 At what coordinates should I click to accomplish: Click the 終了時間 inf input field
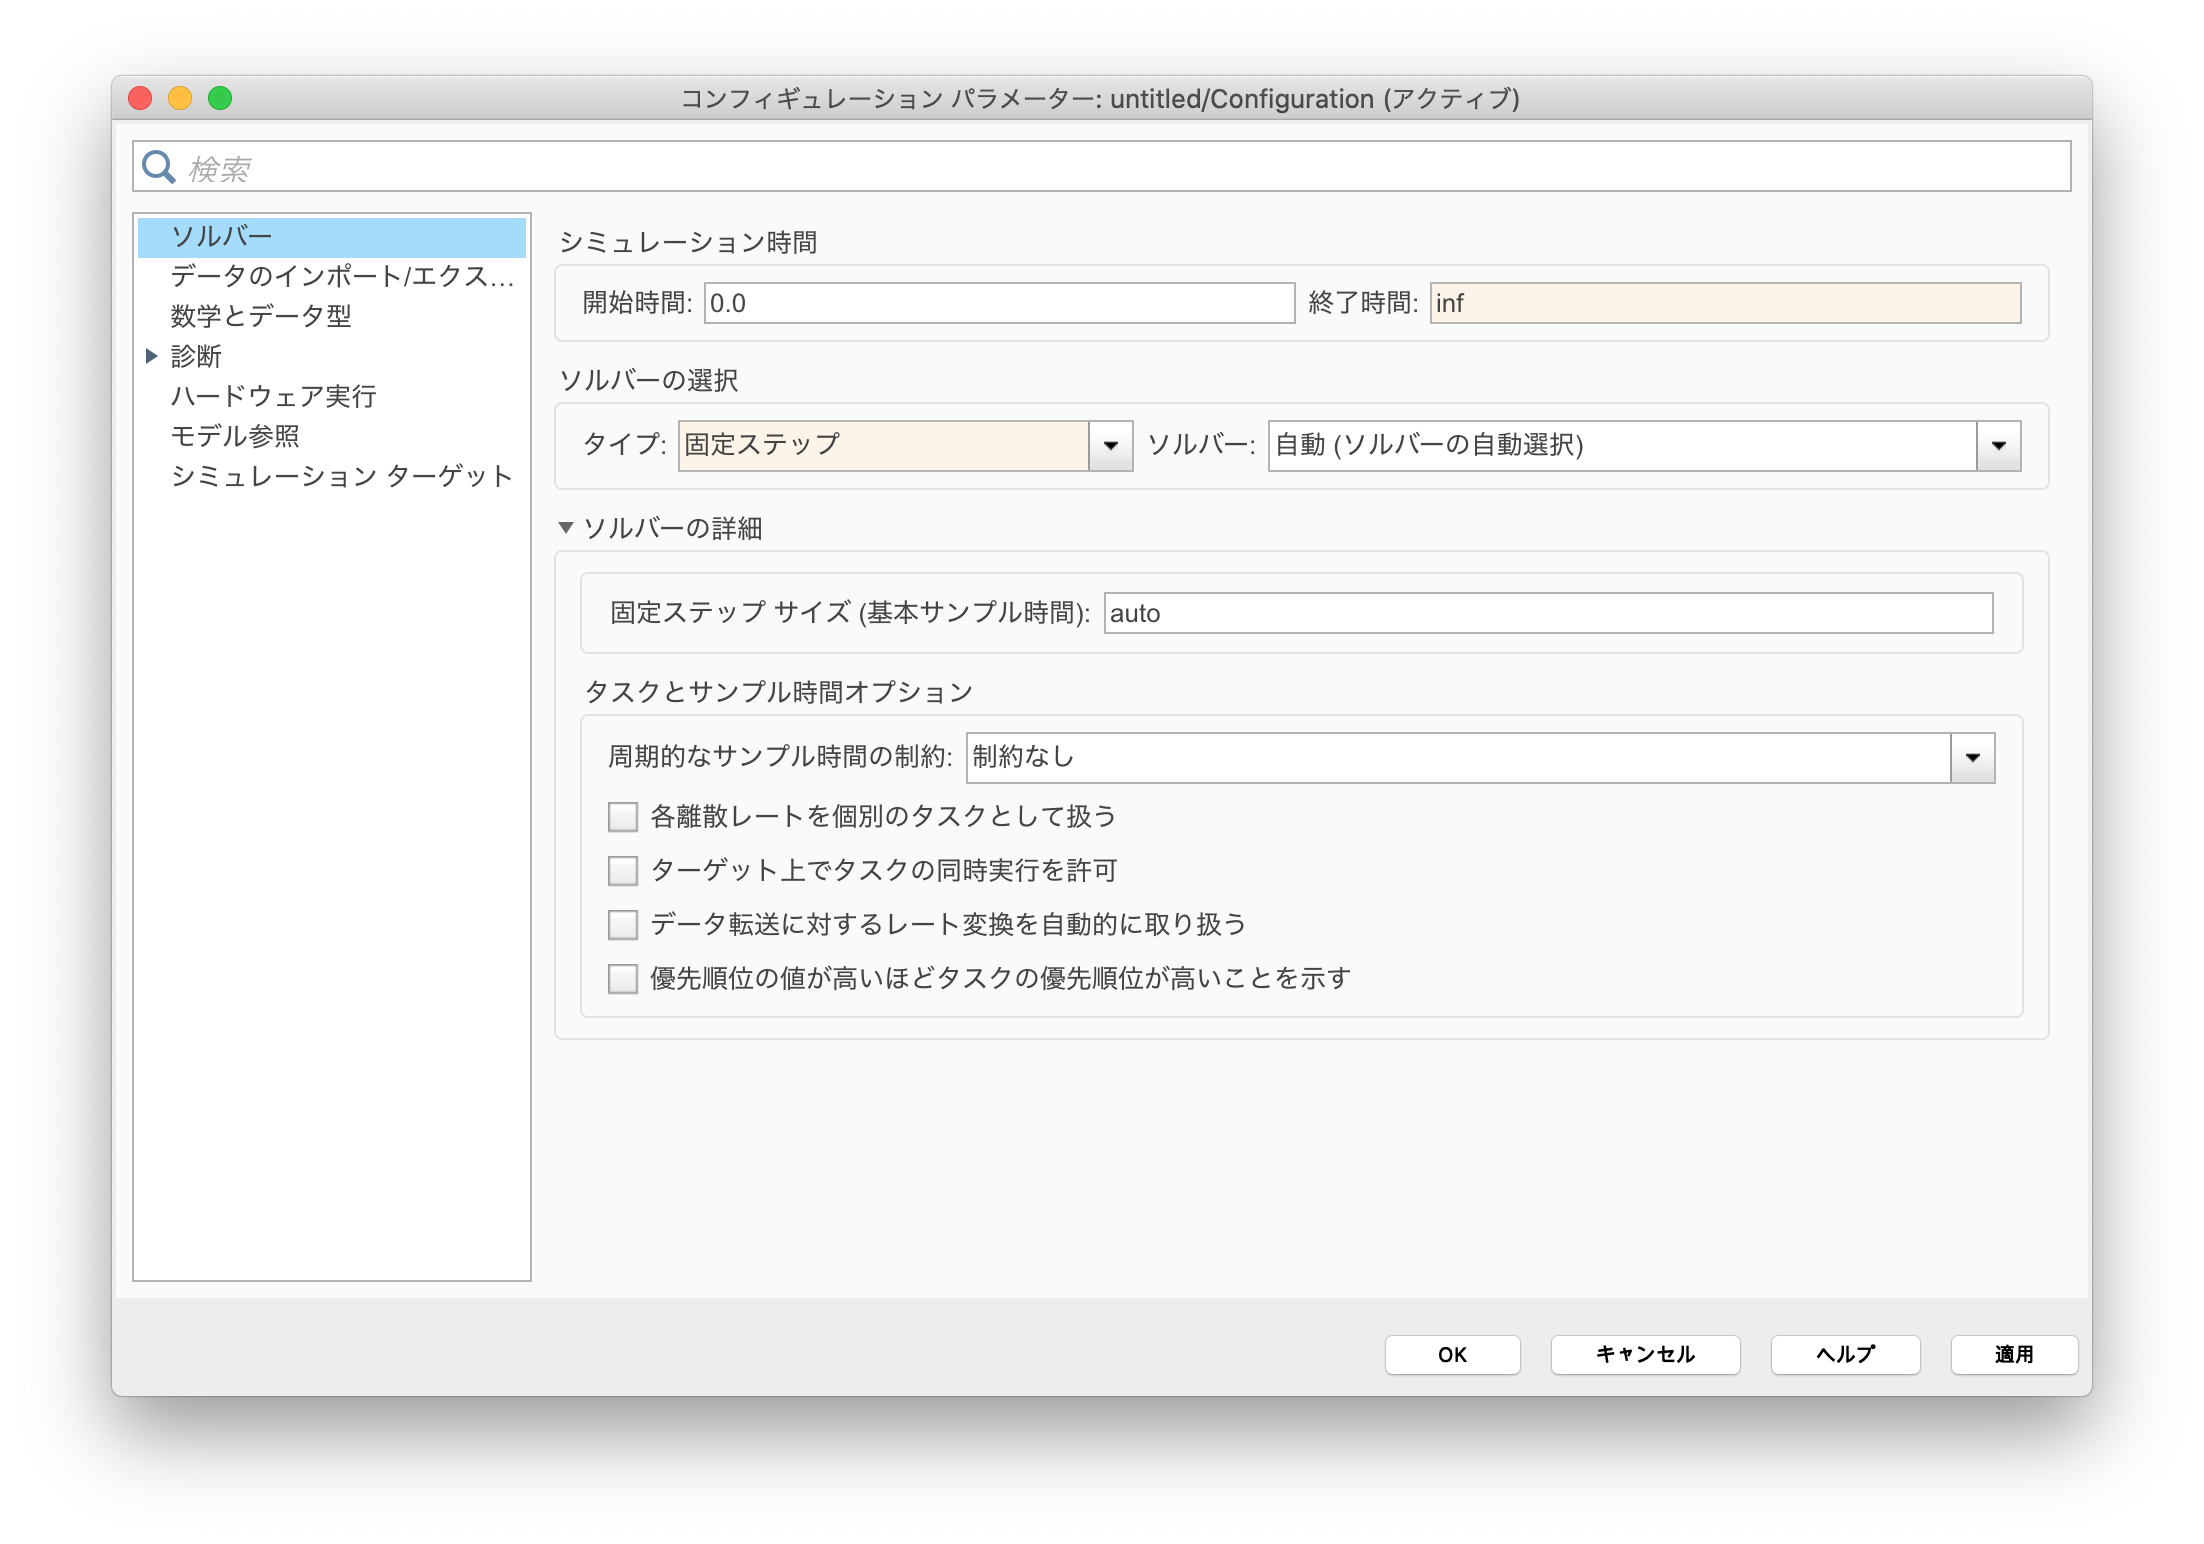[1724, 303]
